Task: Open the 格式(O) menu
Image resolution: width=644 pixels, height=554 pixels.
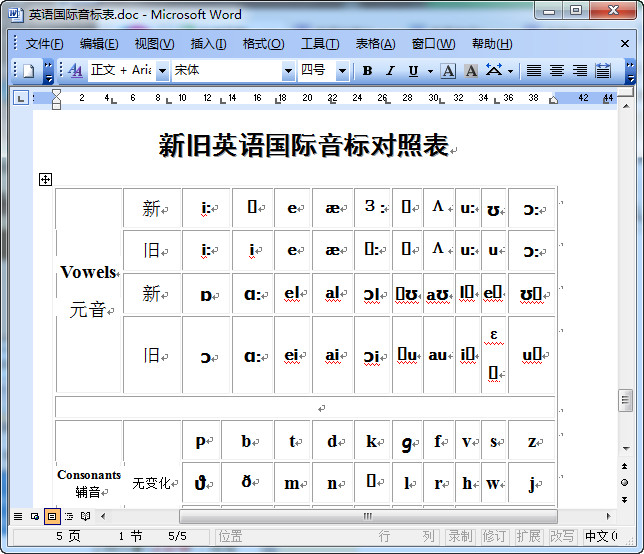Action: (x=263, y=44)
